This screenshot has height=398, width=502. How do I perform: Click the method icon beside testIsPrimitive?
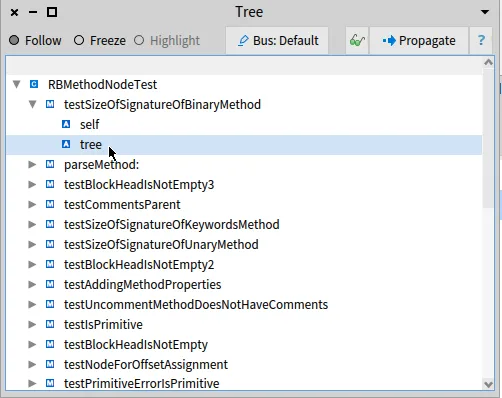pos(50,324)
